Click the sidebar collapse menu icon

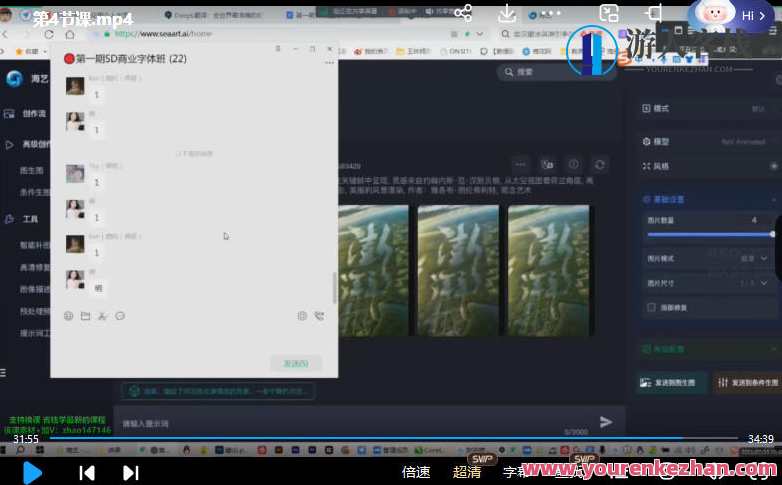point(3,373)
